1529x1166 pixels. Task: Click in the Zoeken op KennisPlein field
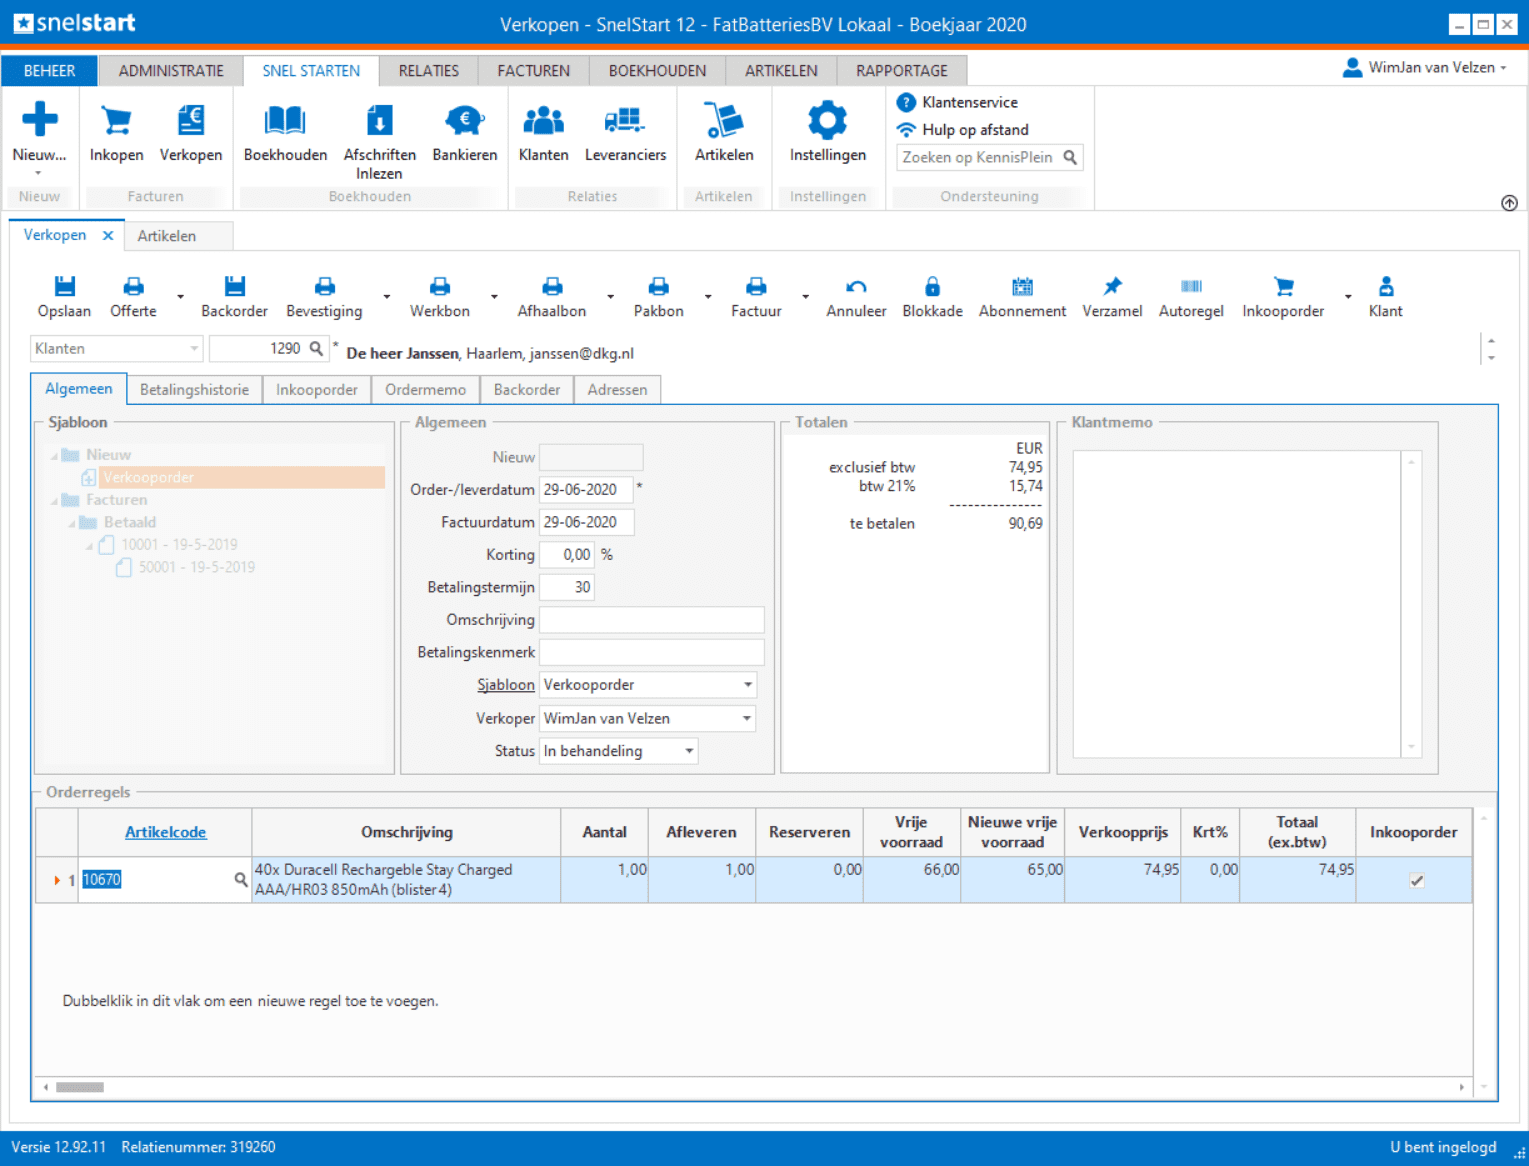tap(979, 157)
